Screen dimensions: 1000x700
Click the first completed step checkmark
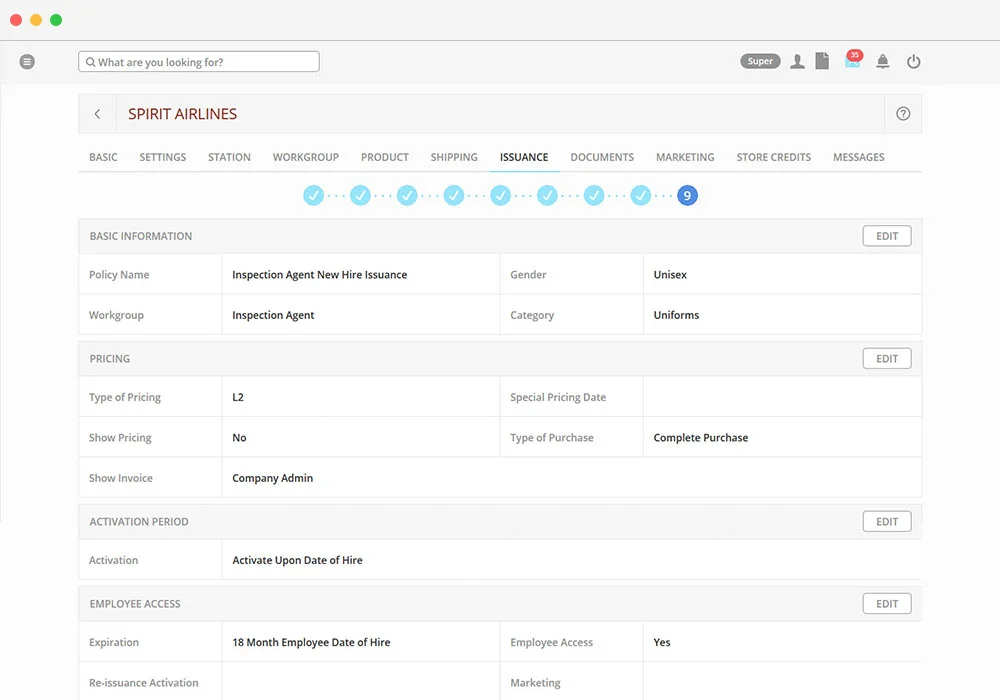(x=313, y=195)
